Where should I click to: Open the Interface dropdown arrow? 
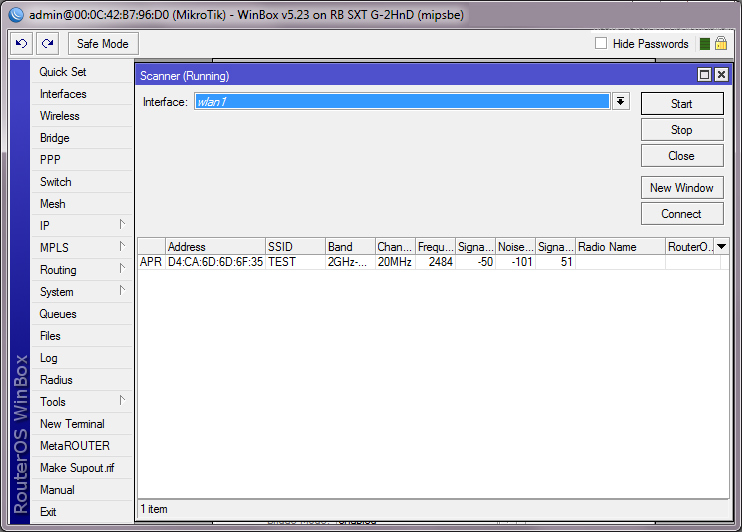(620, 102)
